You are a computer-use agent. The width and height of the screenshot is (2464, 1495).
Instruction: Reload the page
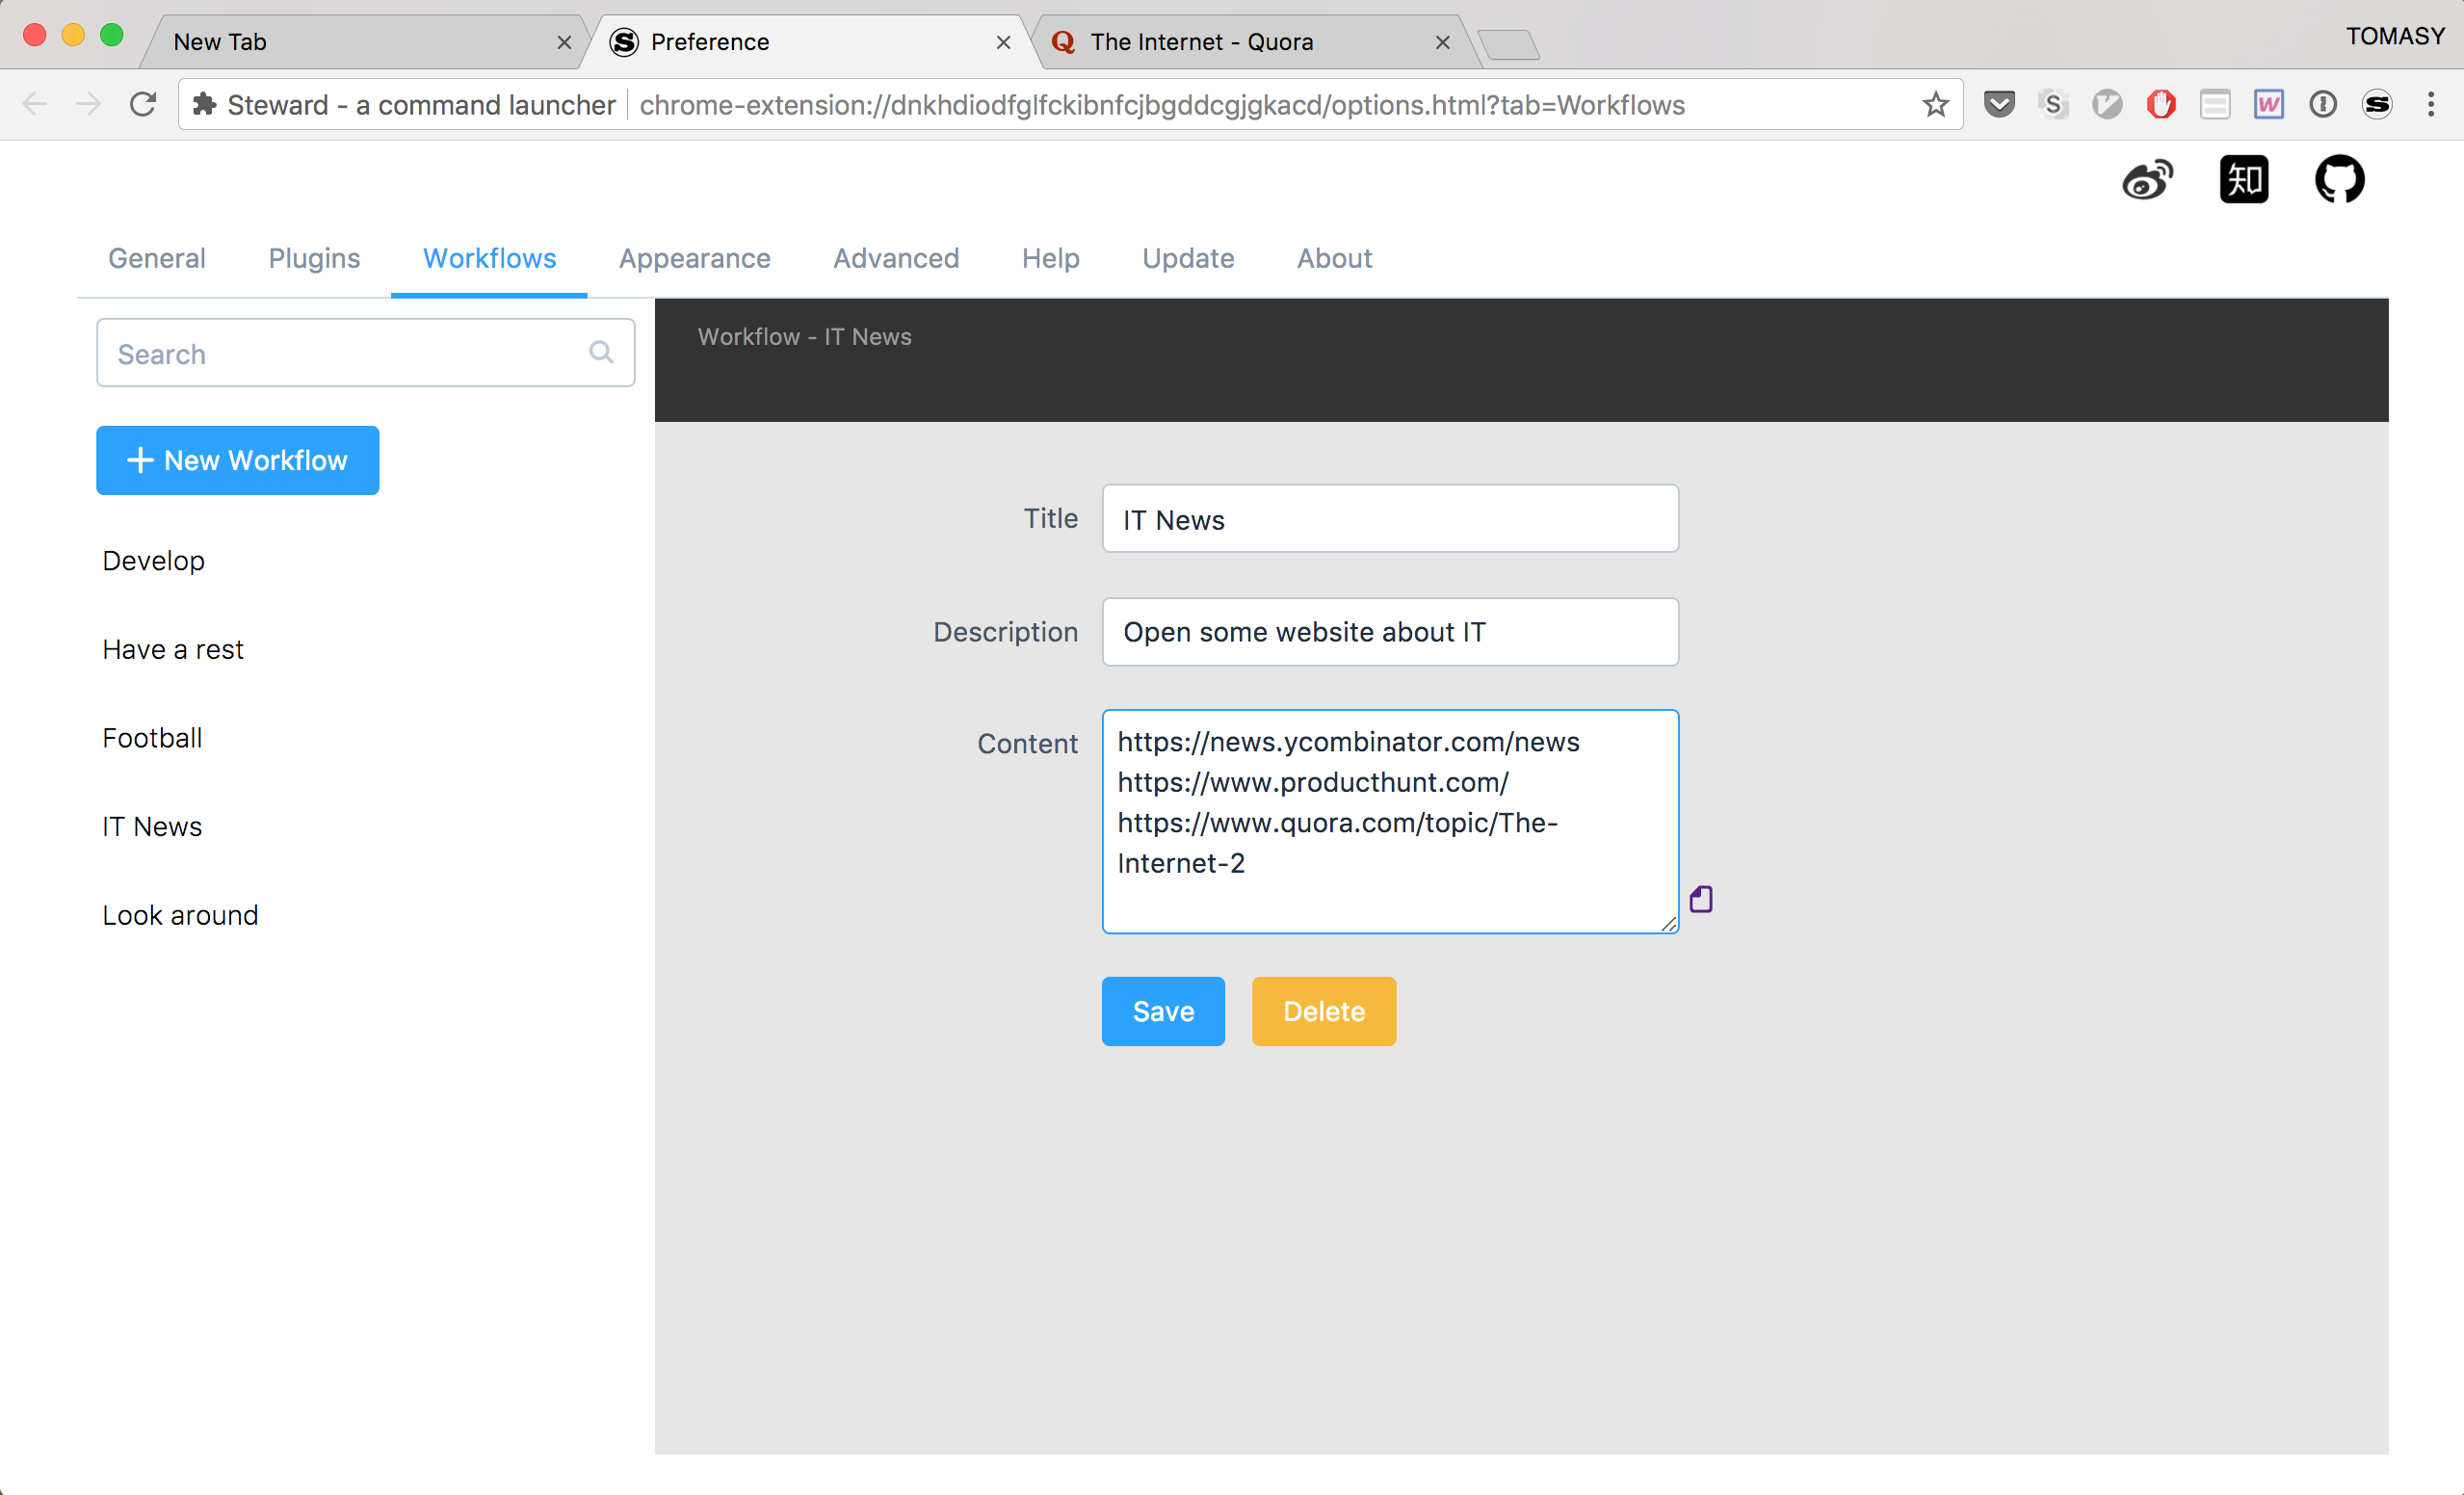point(143,104)
